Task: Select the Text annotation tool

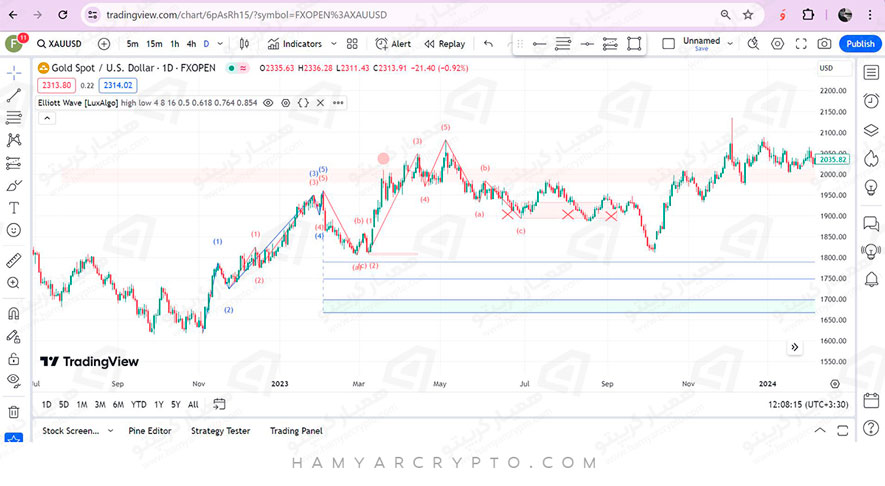Action: point(14,208)
